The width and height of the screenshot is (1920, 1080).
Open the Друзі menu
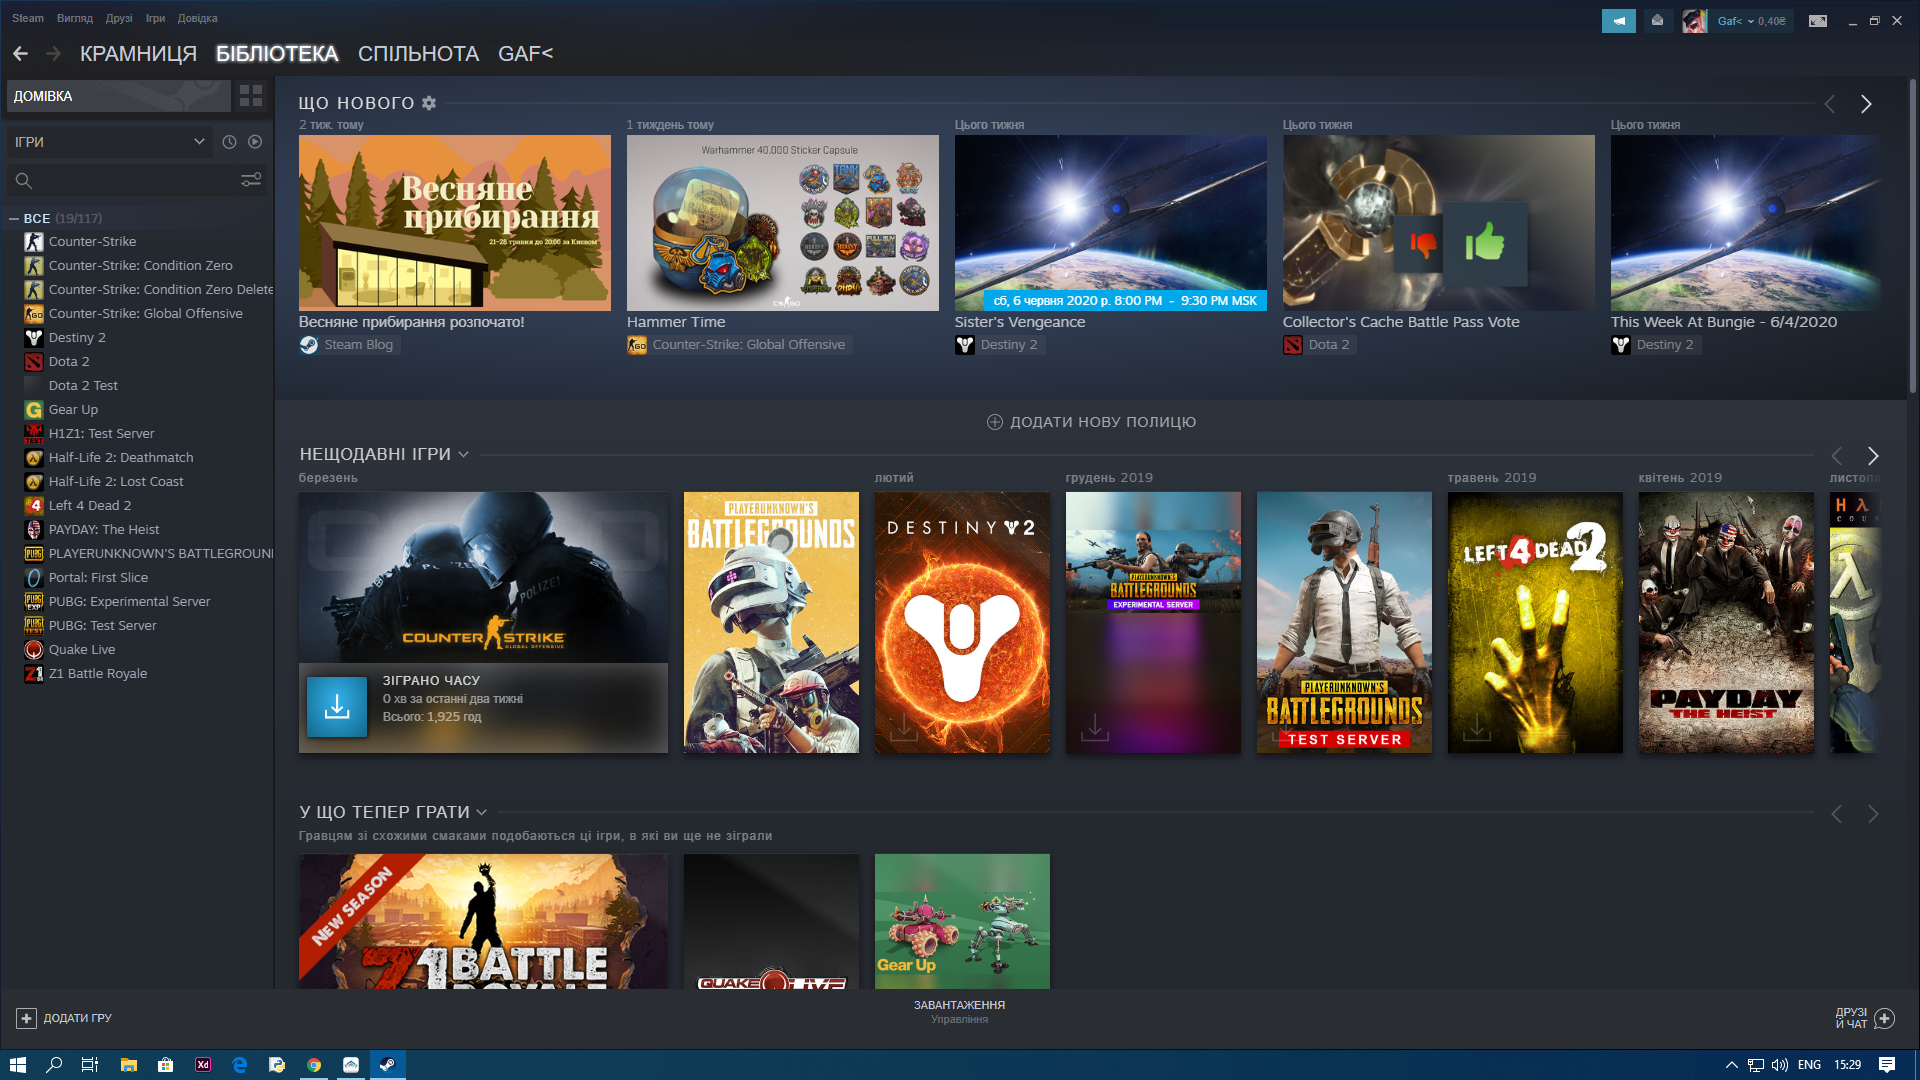click(x=119, y=18)
